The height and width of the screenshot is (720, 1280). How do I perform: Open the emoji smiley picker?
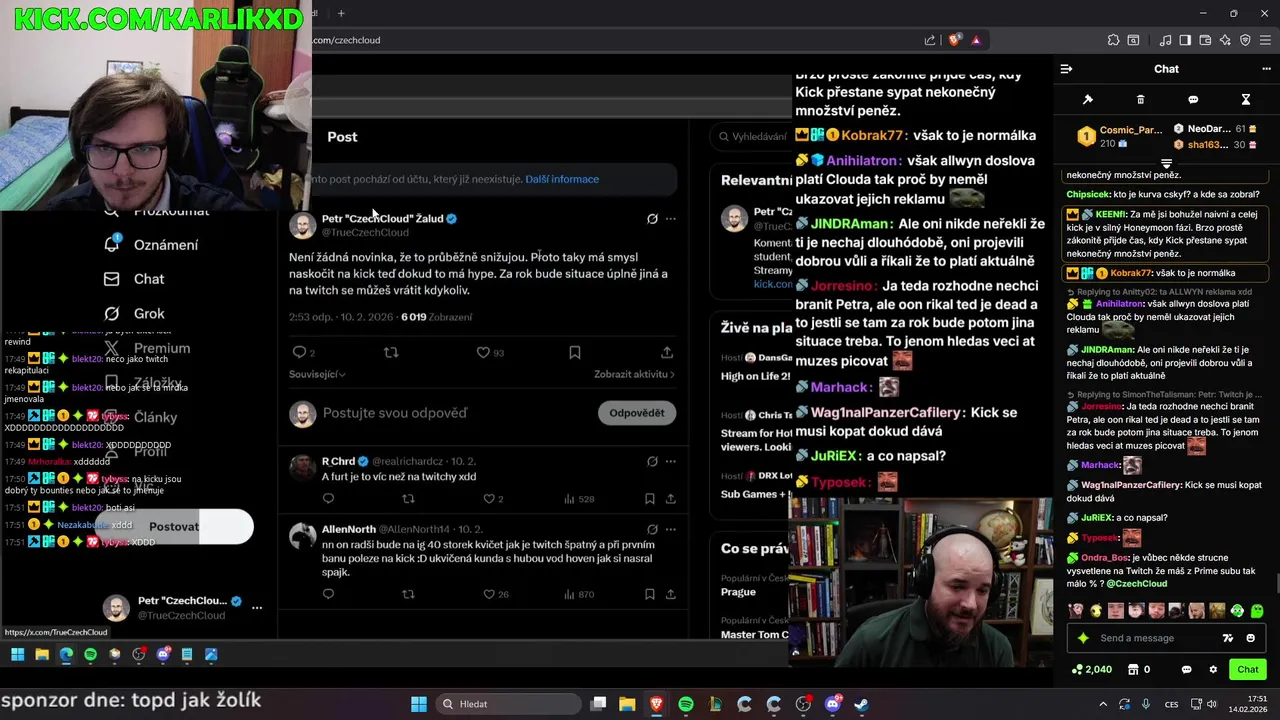1250,638
